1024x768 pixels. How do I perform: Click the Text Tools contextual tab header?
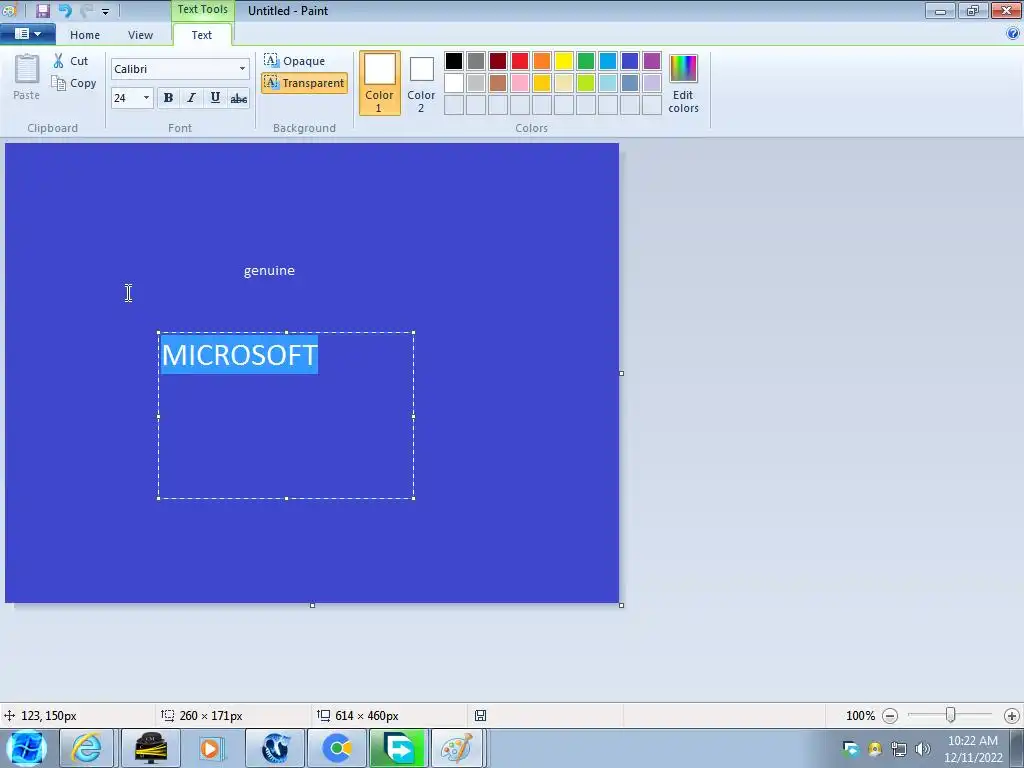[202, 10]
